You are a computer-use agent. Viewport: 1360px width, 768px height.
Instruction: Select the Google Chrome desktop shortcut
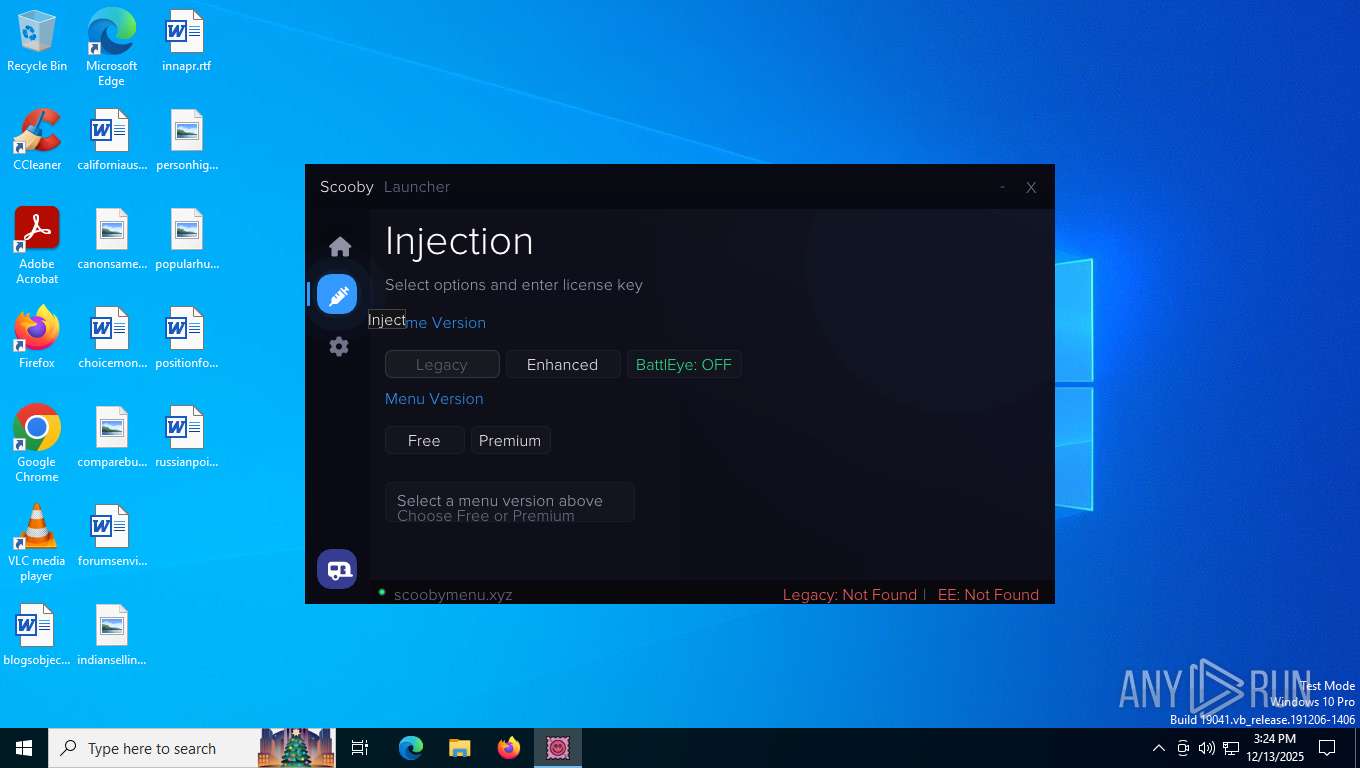tap(37, 444)
